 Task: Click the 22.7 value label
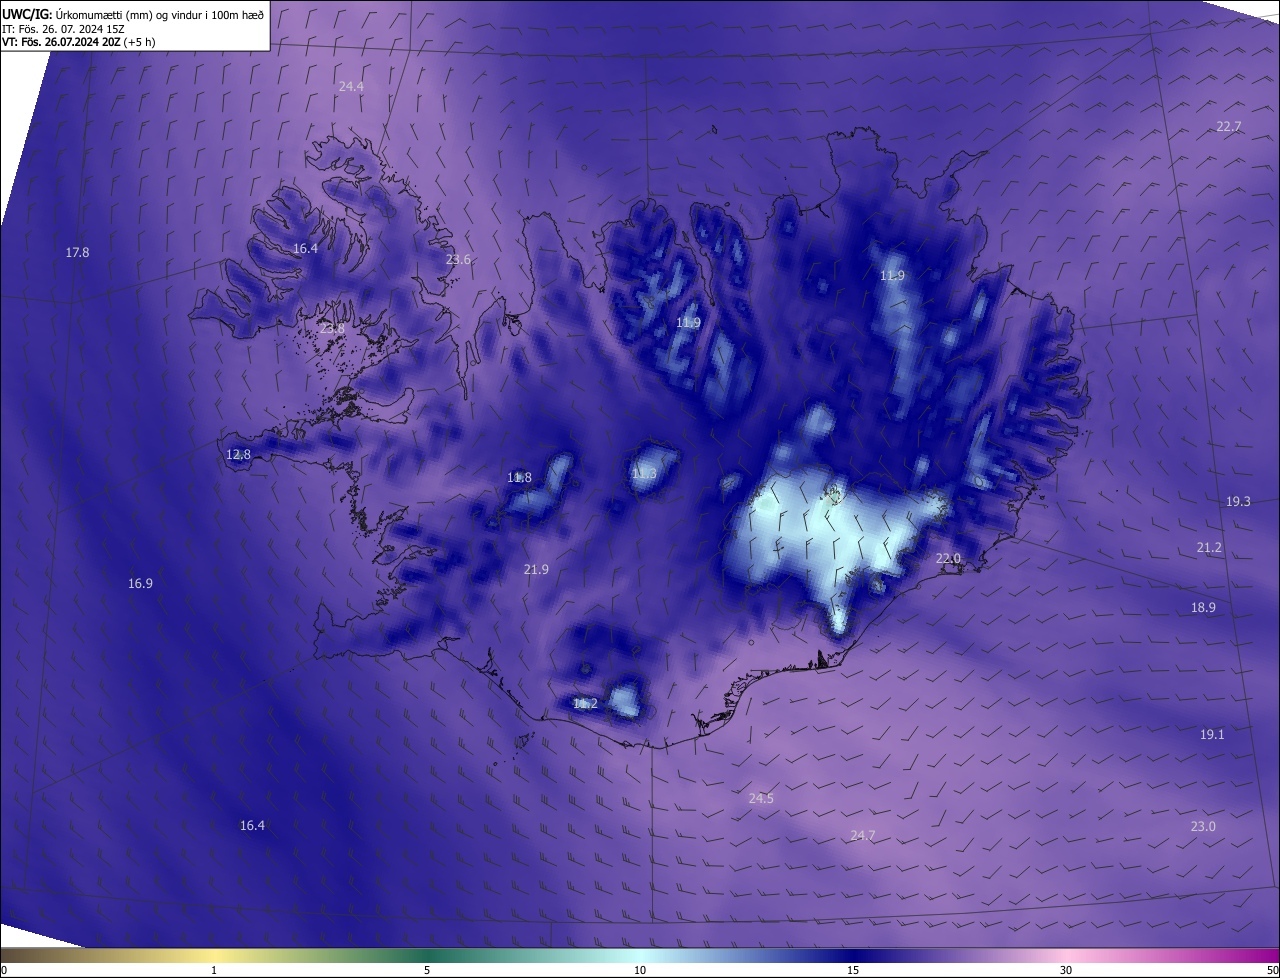pyautogui.click(x=1228, y=127)
